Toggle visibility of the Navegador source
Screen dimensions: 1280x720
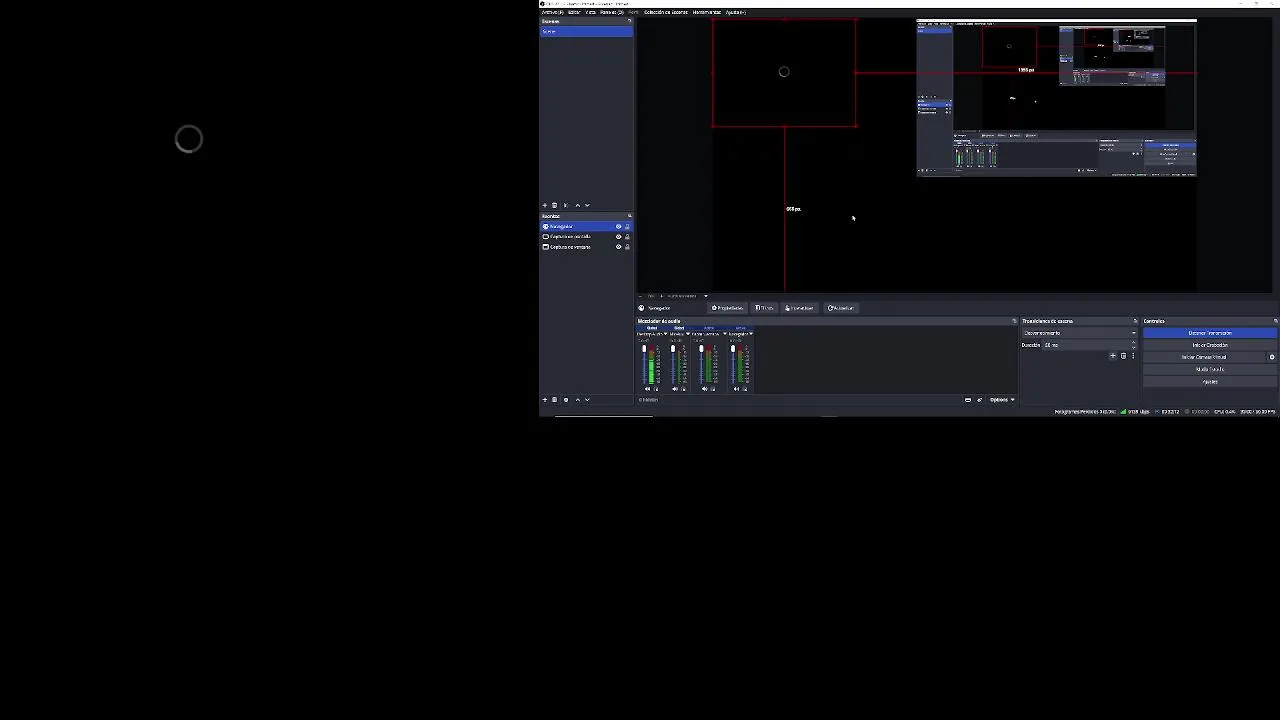(x=618, y=227)
